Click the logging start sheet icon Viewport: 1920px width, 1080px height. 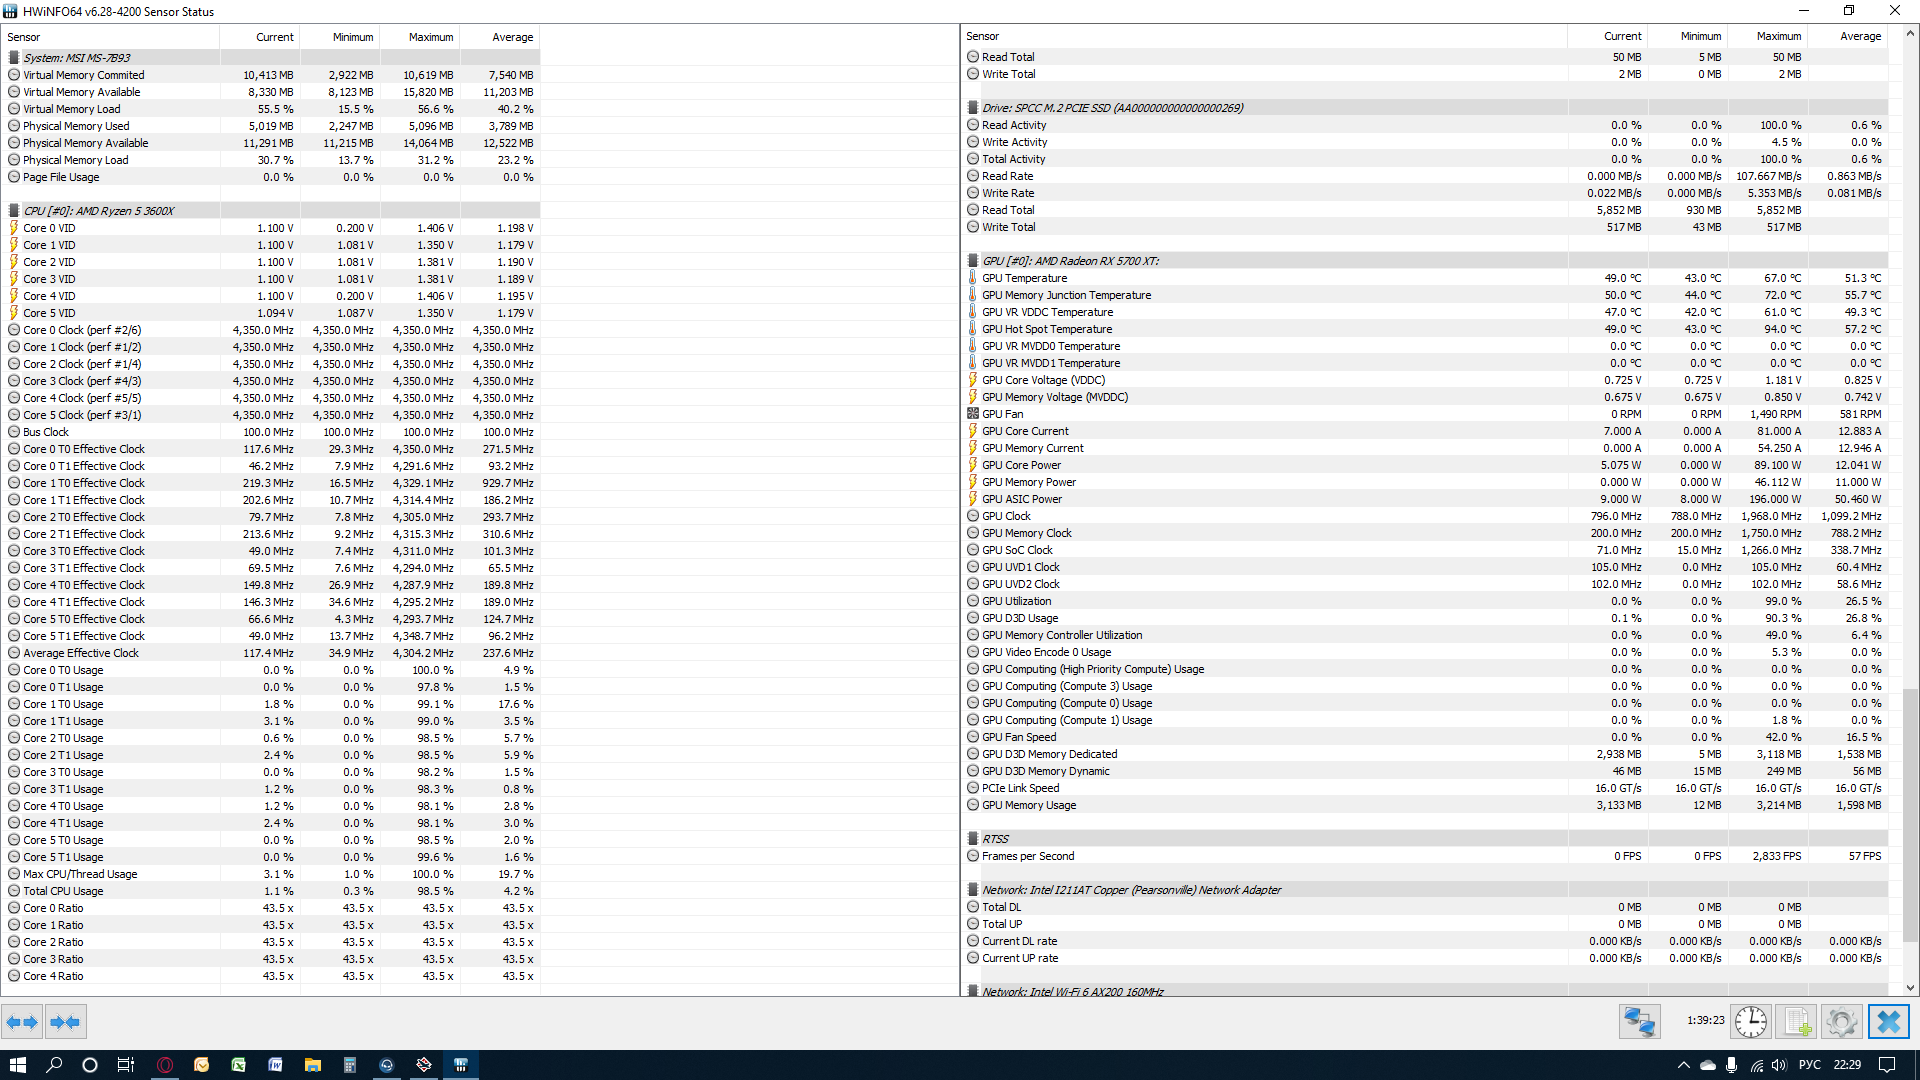click(1797, 1022)
